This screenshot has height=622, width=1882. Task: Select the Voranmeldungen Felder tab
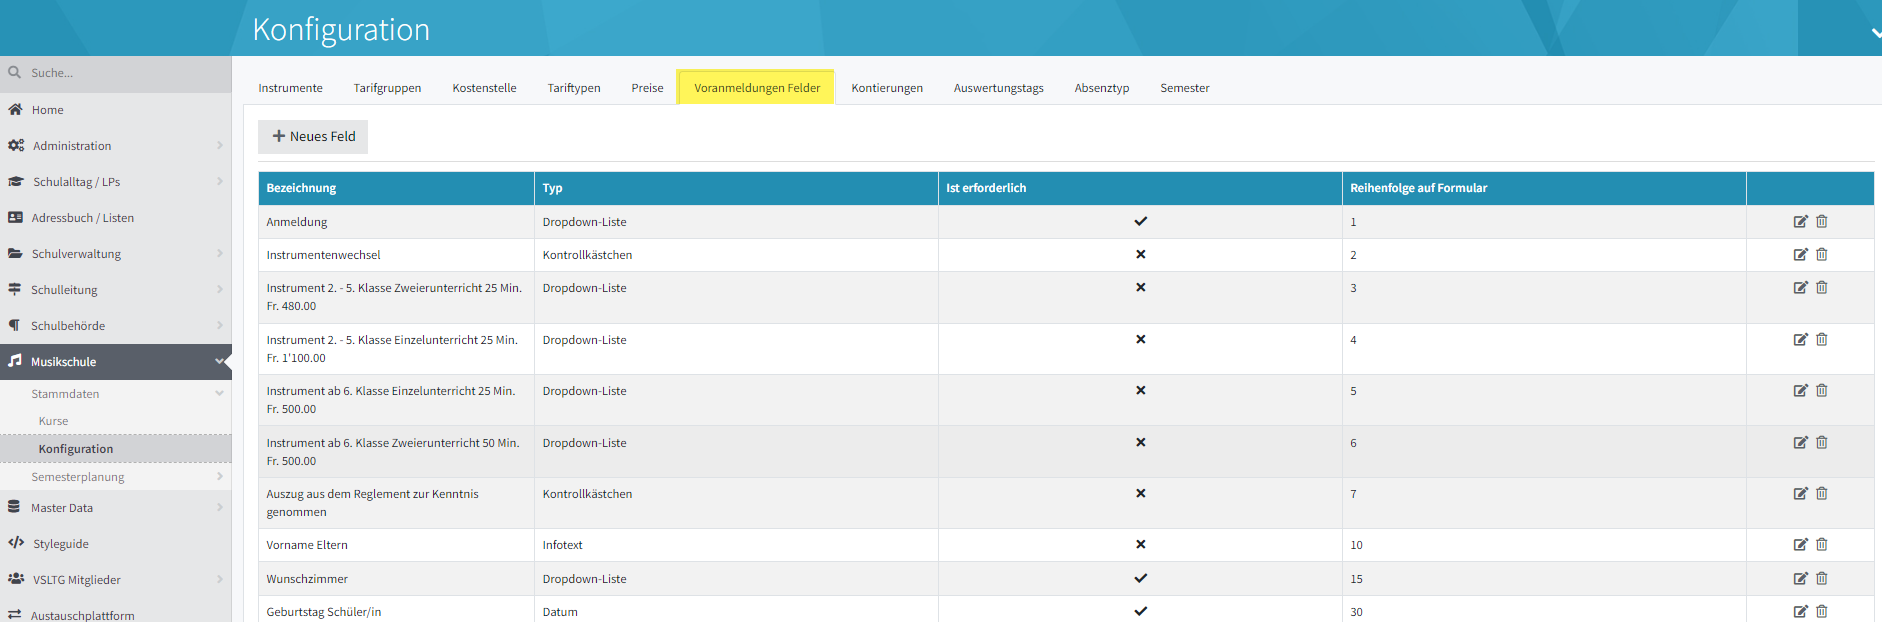pos(757,88)
